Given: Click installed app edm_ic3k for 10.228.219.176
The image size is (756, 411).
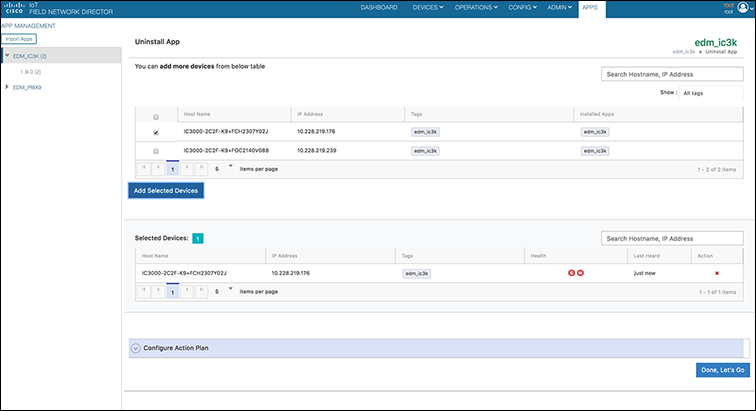Looking at the screenshot, I should pyautogui.click(x=595, y=132).
